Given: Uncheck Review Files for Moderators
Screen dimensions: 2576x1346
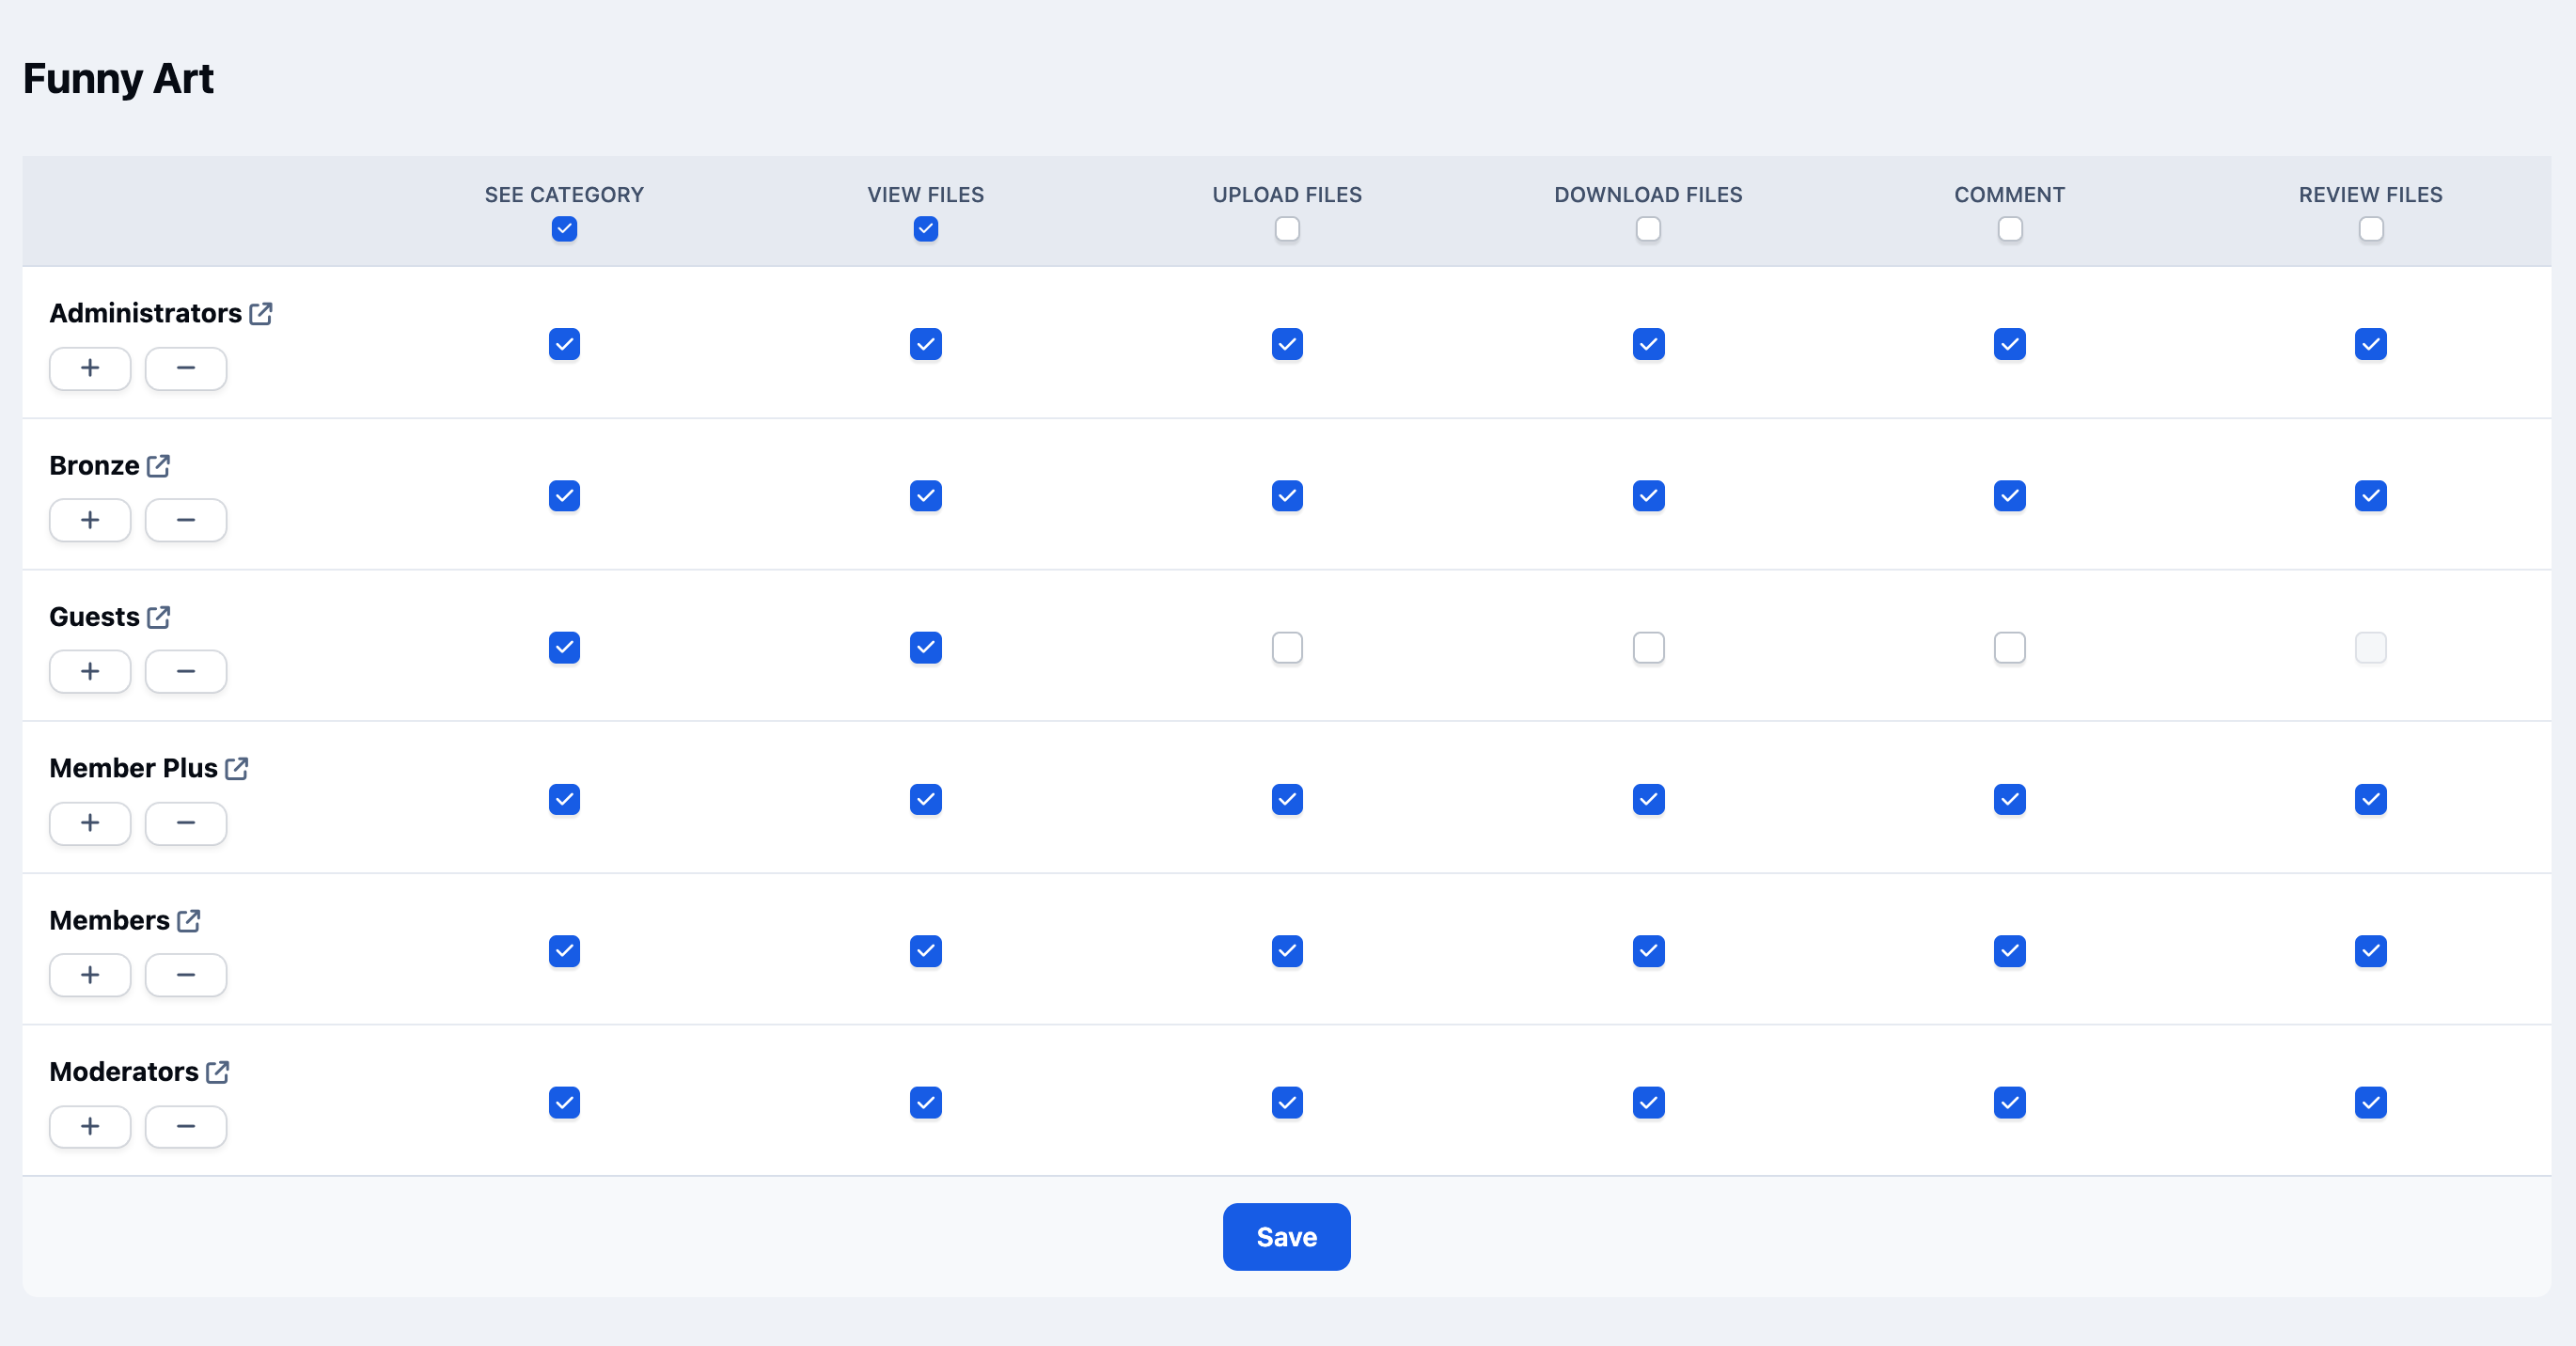Looking at the screenshot, I should coord(2371,1103).
